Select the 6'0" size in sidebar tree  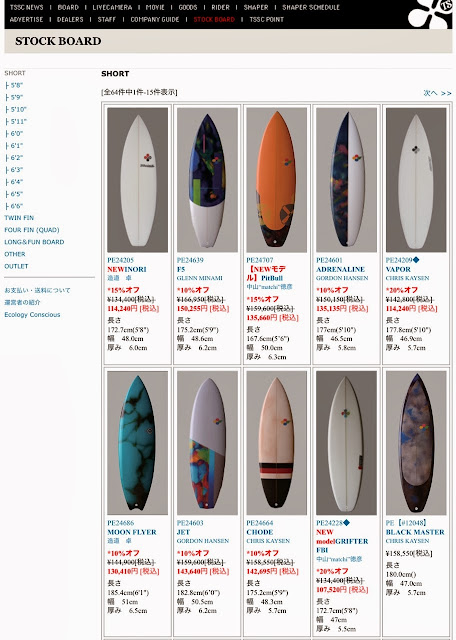point(14,133)
